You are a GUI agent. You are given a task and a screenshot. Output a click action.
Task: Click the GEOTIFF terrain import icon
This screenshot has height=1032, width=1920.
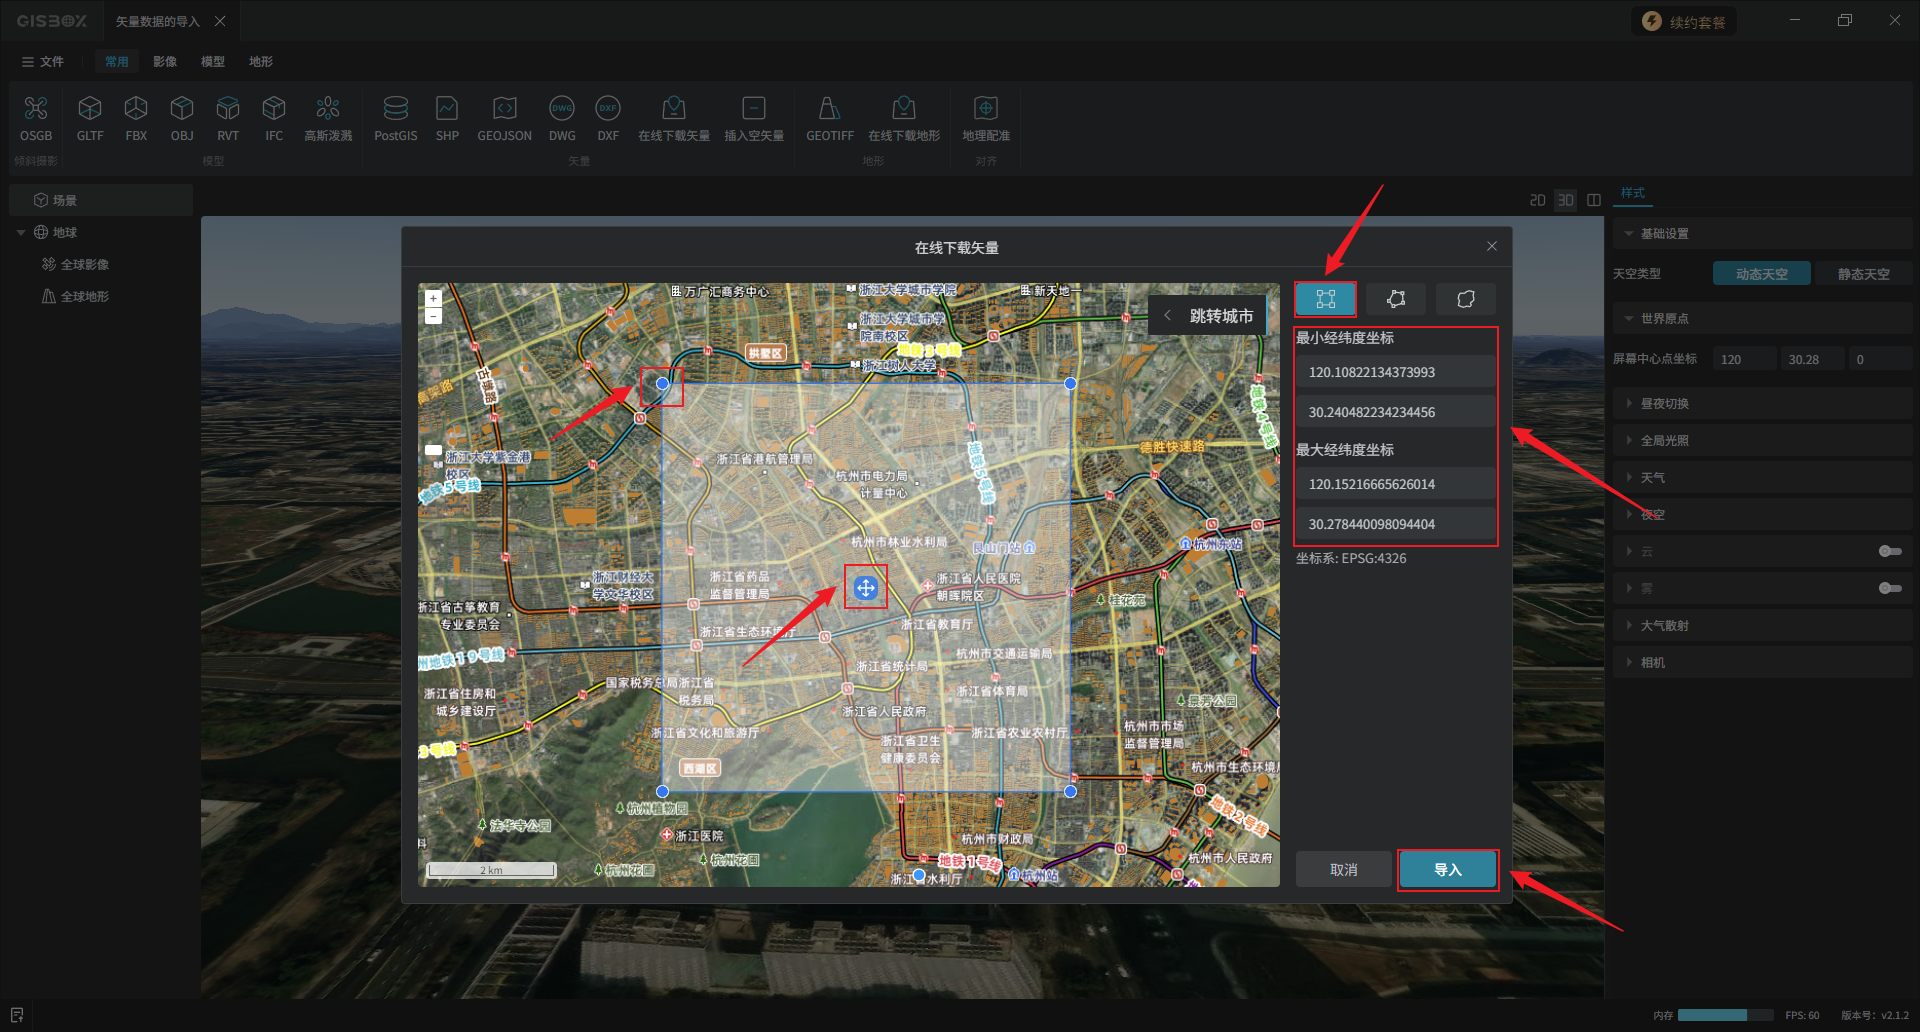click(829, 118)
